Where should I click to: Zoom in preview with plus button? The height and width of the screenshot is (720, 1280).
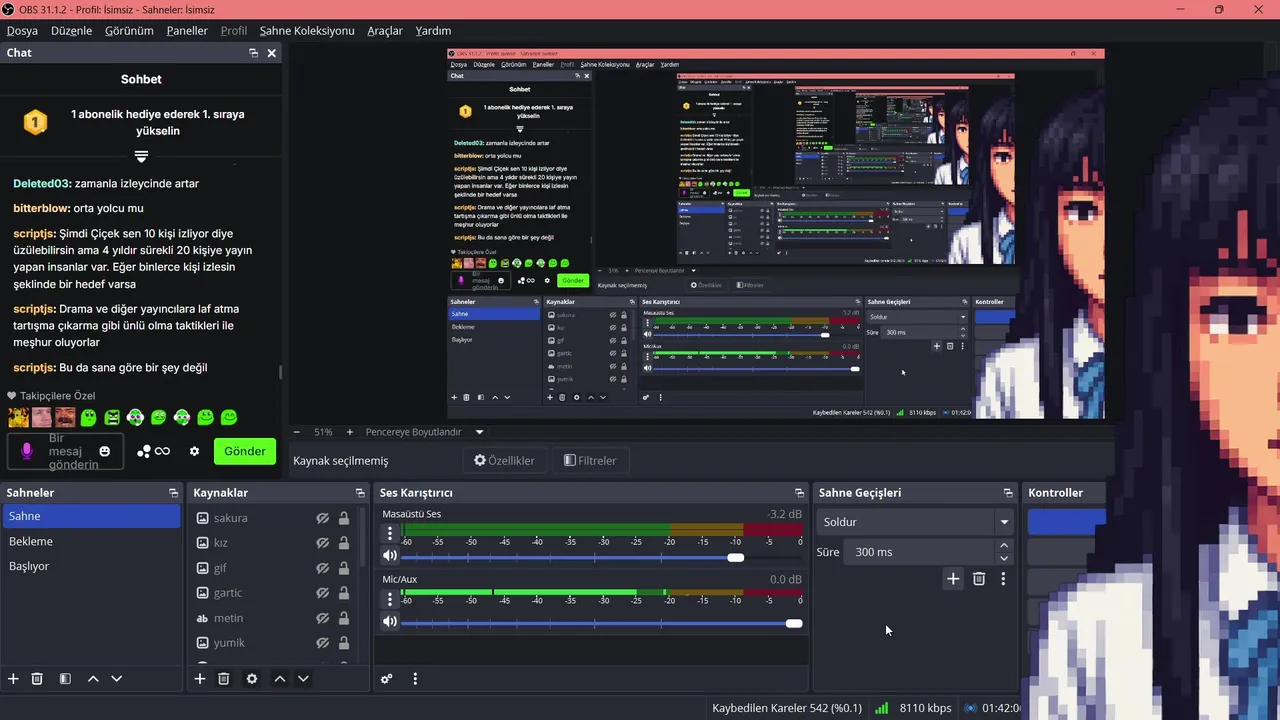(x=349, y=432)
